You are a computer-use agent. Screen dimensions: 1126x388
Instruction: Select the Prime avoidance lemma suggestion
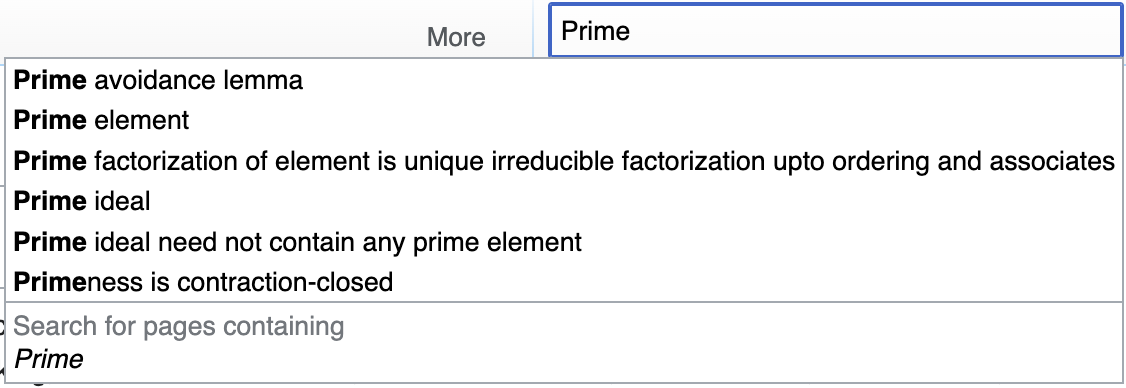click(564, 80)
